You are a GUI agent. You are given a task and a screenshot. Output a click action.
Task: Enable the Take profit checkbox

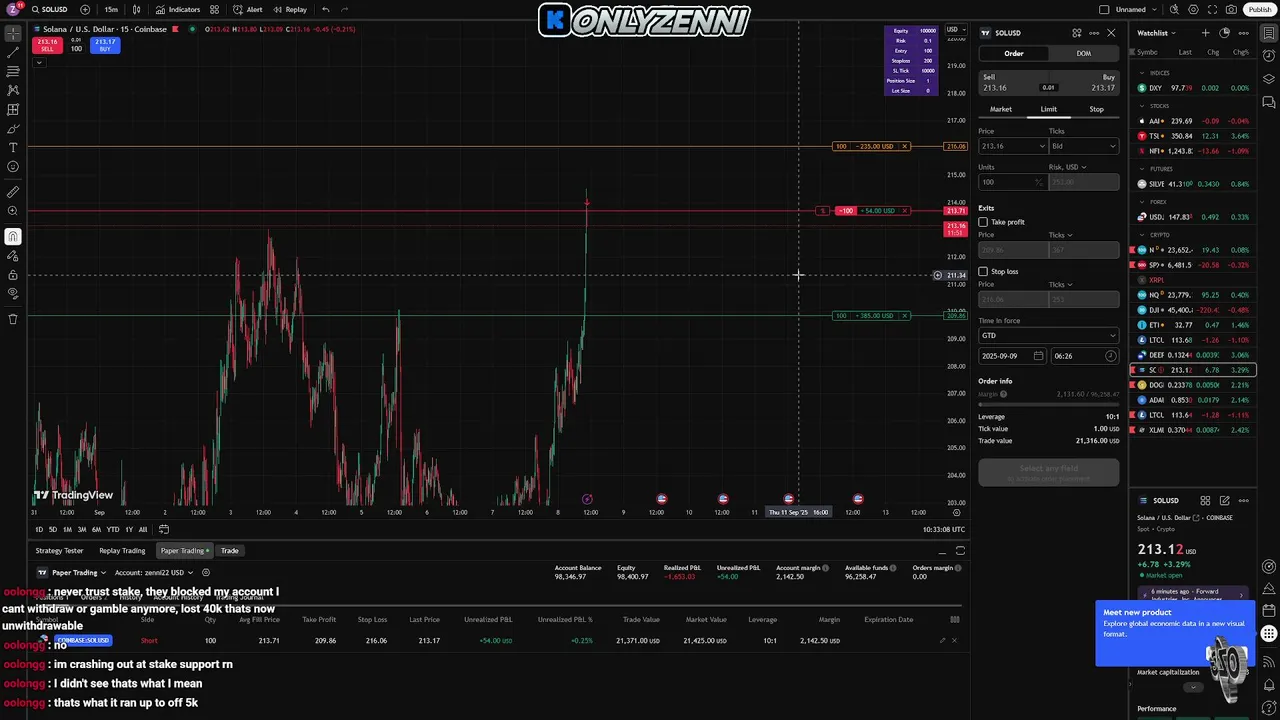(983, 222)
